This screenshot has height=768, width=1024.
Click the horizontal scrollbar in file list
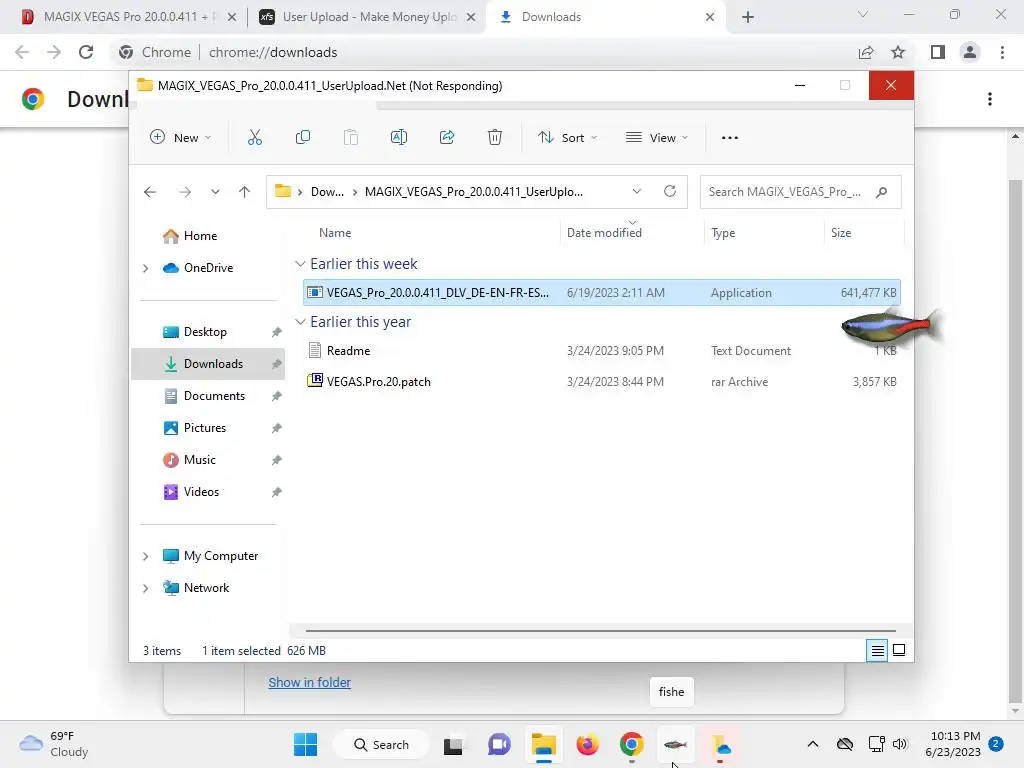[601, 631]
